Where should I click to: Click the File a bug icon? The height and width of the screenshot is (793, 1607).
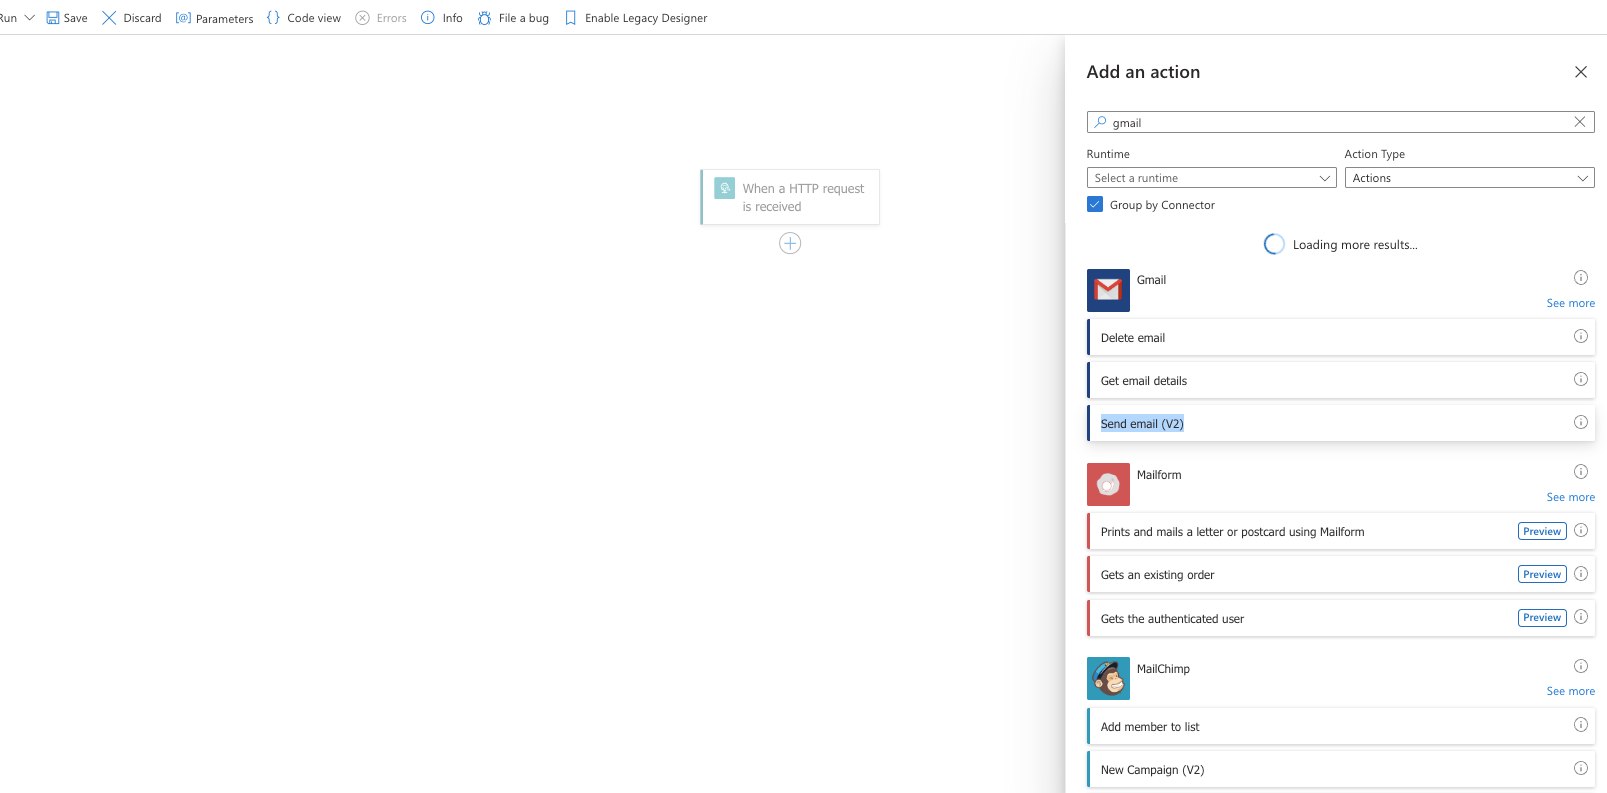pyautogui.click(x=485, y=18)
